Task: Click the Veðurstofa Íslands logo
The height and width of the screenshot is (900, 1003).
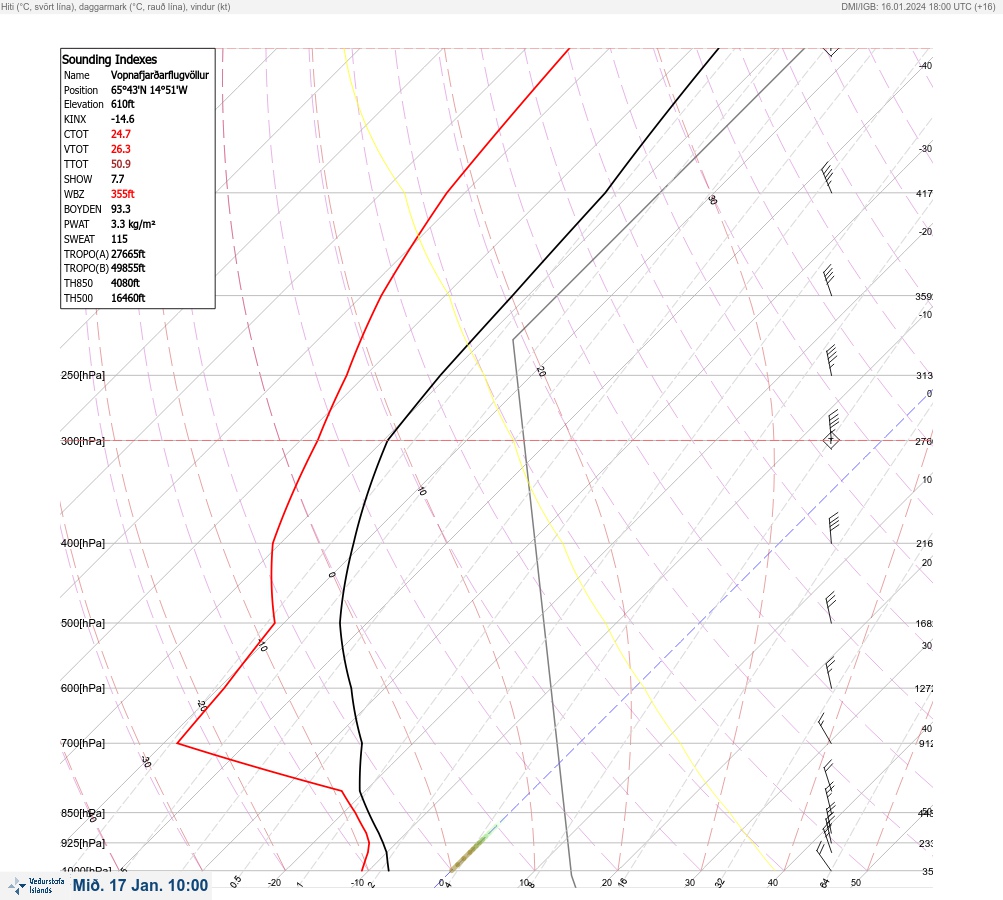Action: (36, 885)
